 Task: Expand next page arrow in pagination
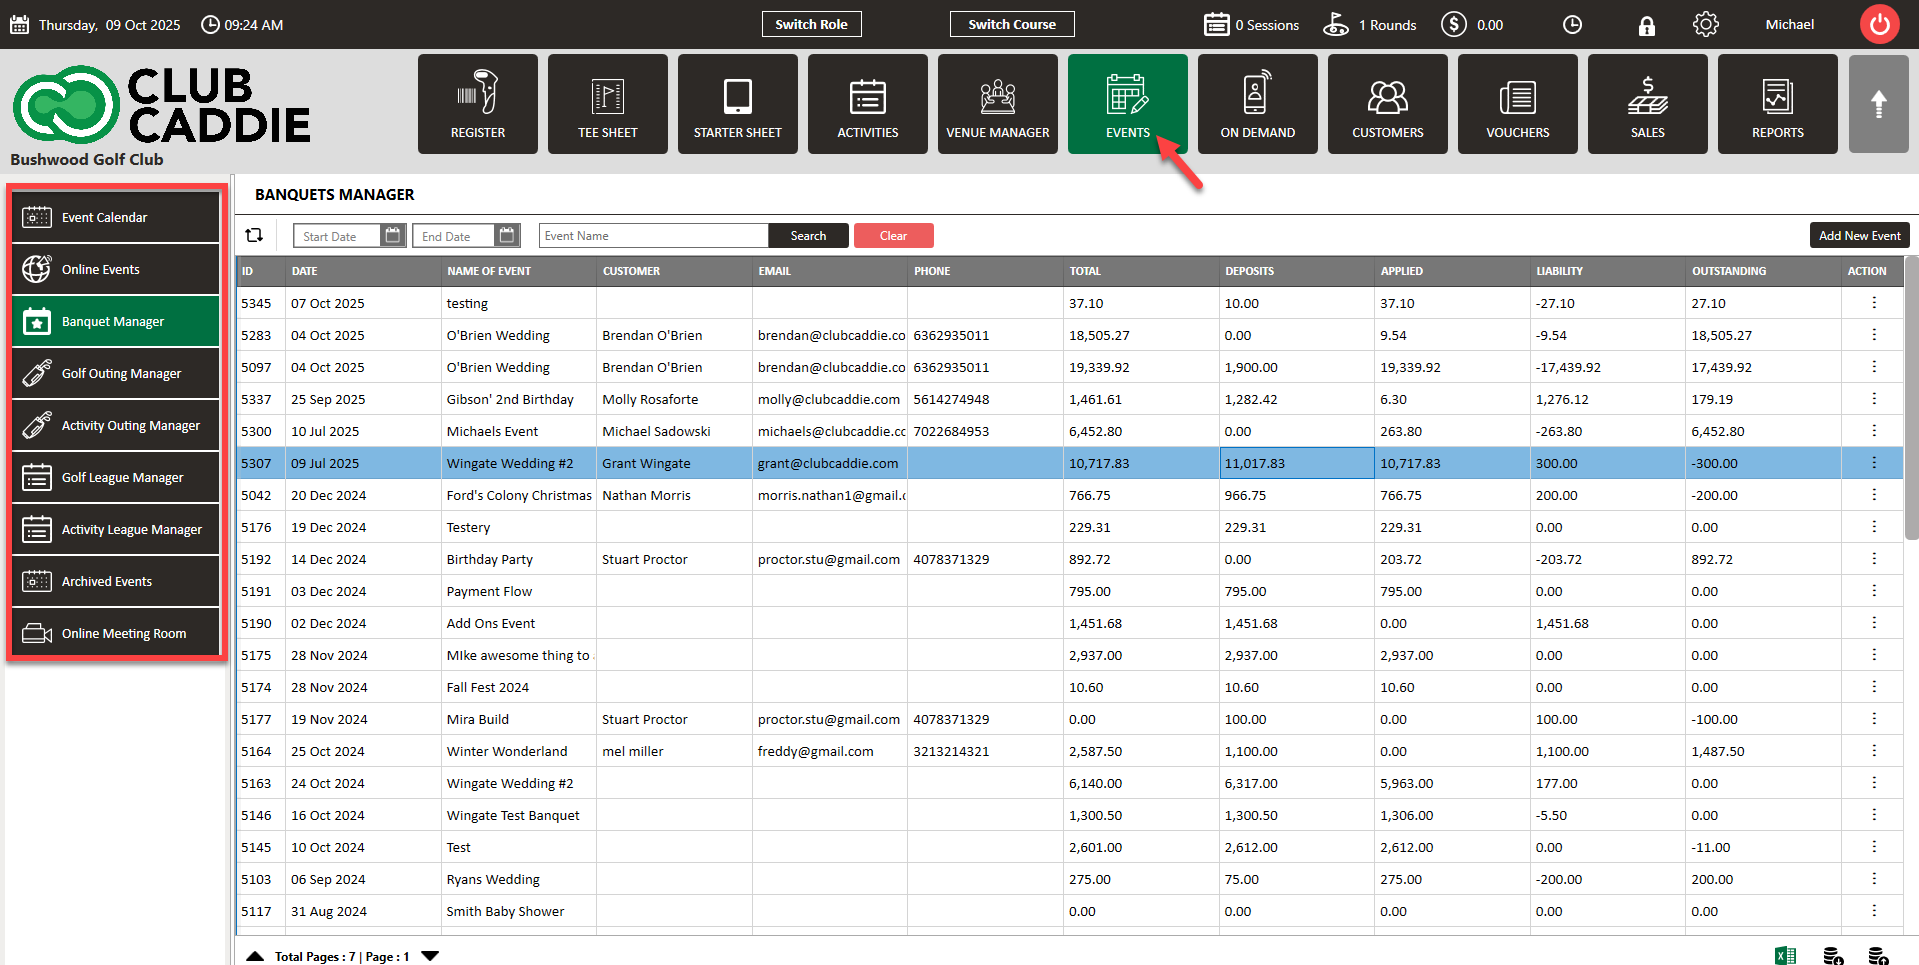tap(430, 956)
